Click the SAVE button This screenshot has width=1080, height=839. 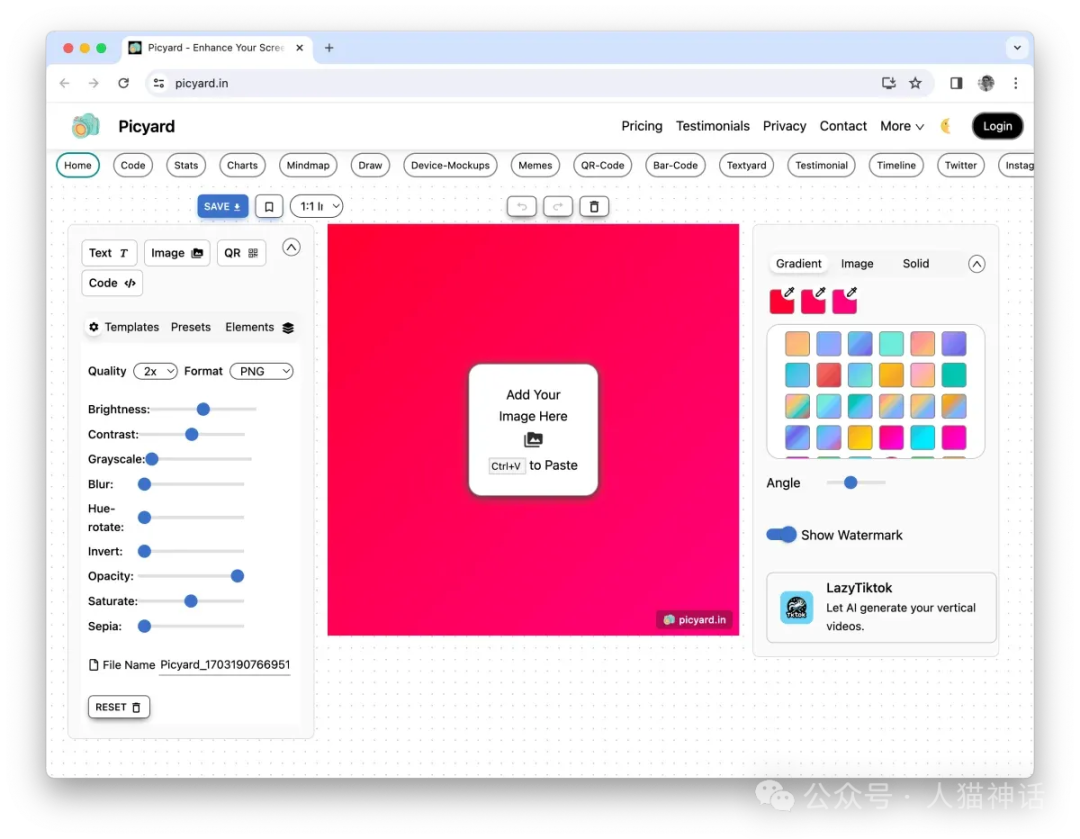coord(222,207)
